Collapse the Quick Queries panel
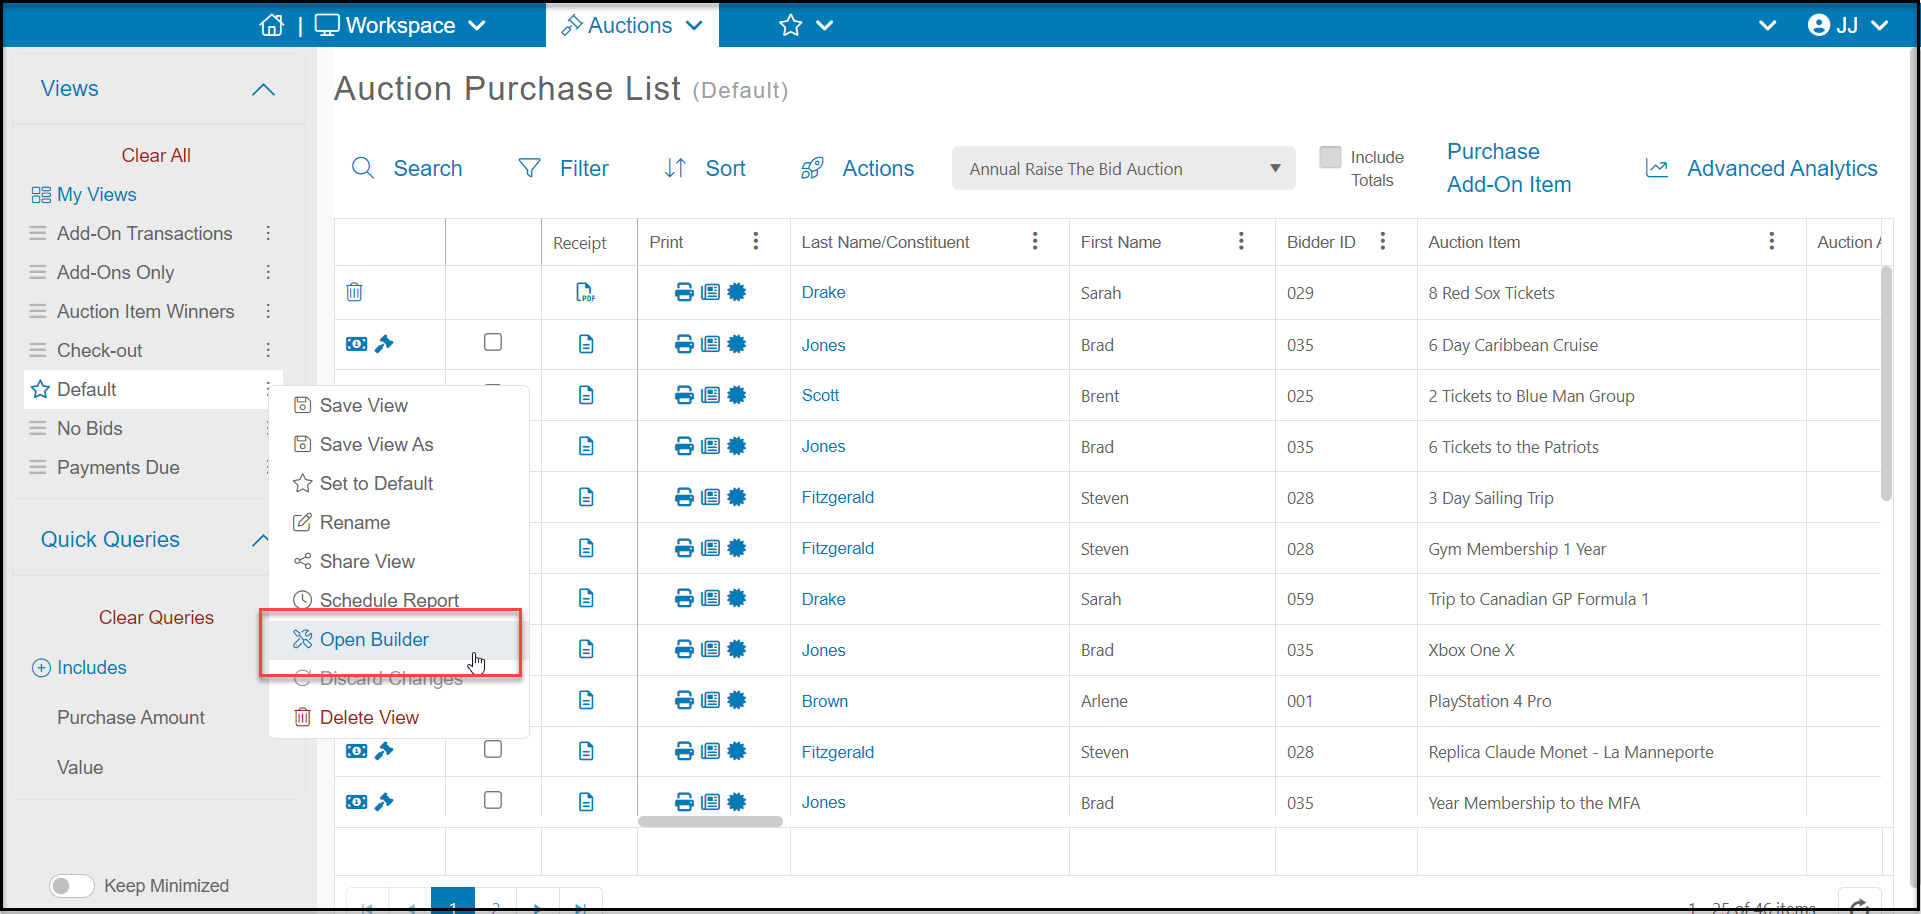The height and width of the screenshot is (914, 1921). click(261, 540)
